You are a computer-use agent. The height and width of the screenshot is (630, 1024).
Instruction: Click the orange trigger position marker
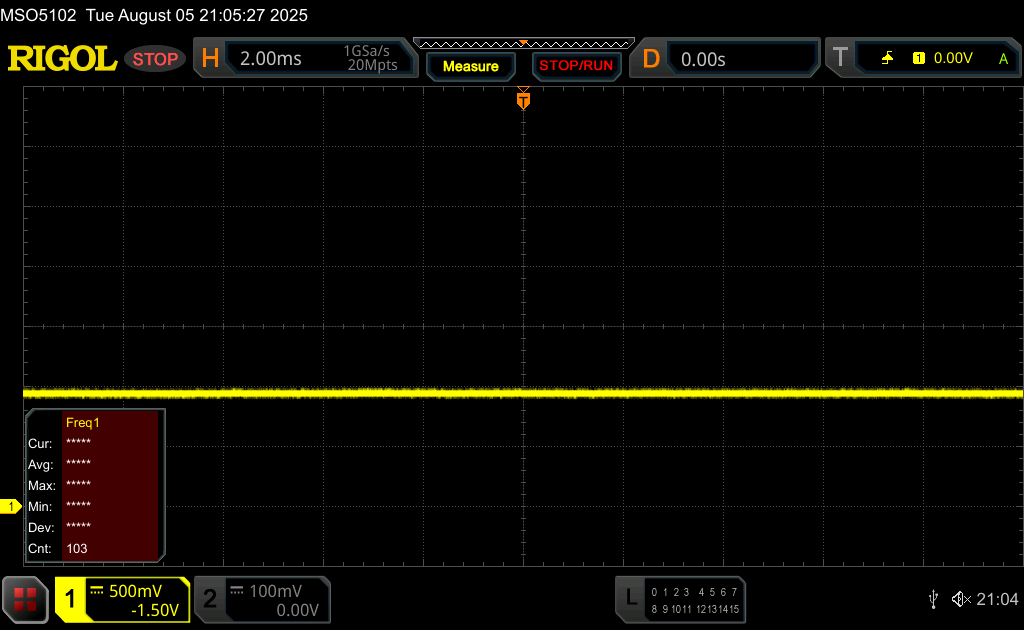pos(522,99)
